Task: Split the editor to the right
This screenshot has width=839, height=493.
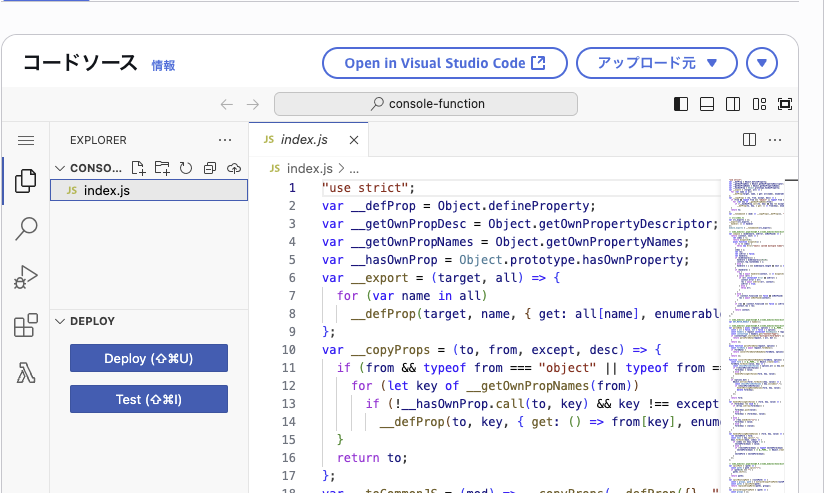Action: [750, 140]
